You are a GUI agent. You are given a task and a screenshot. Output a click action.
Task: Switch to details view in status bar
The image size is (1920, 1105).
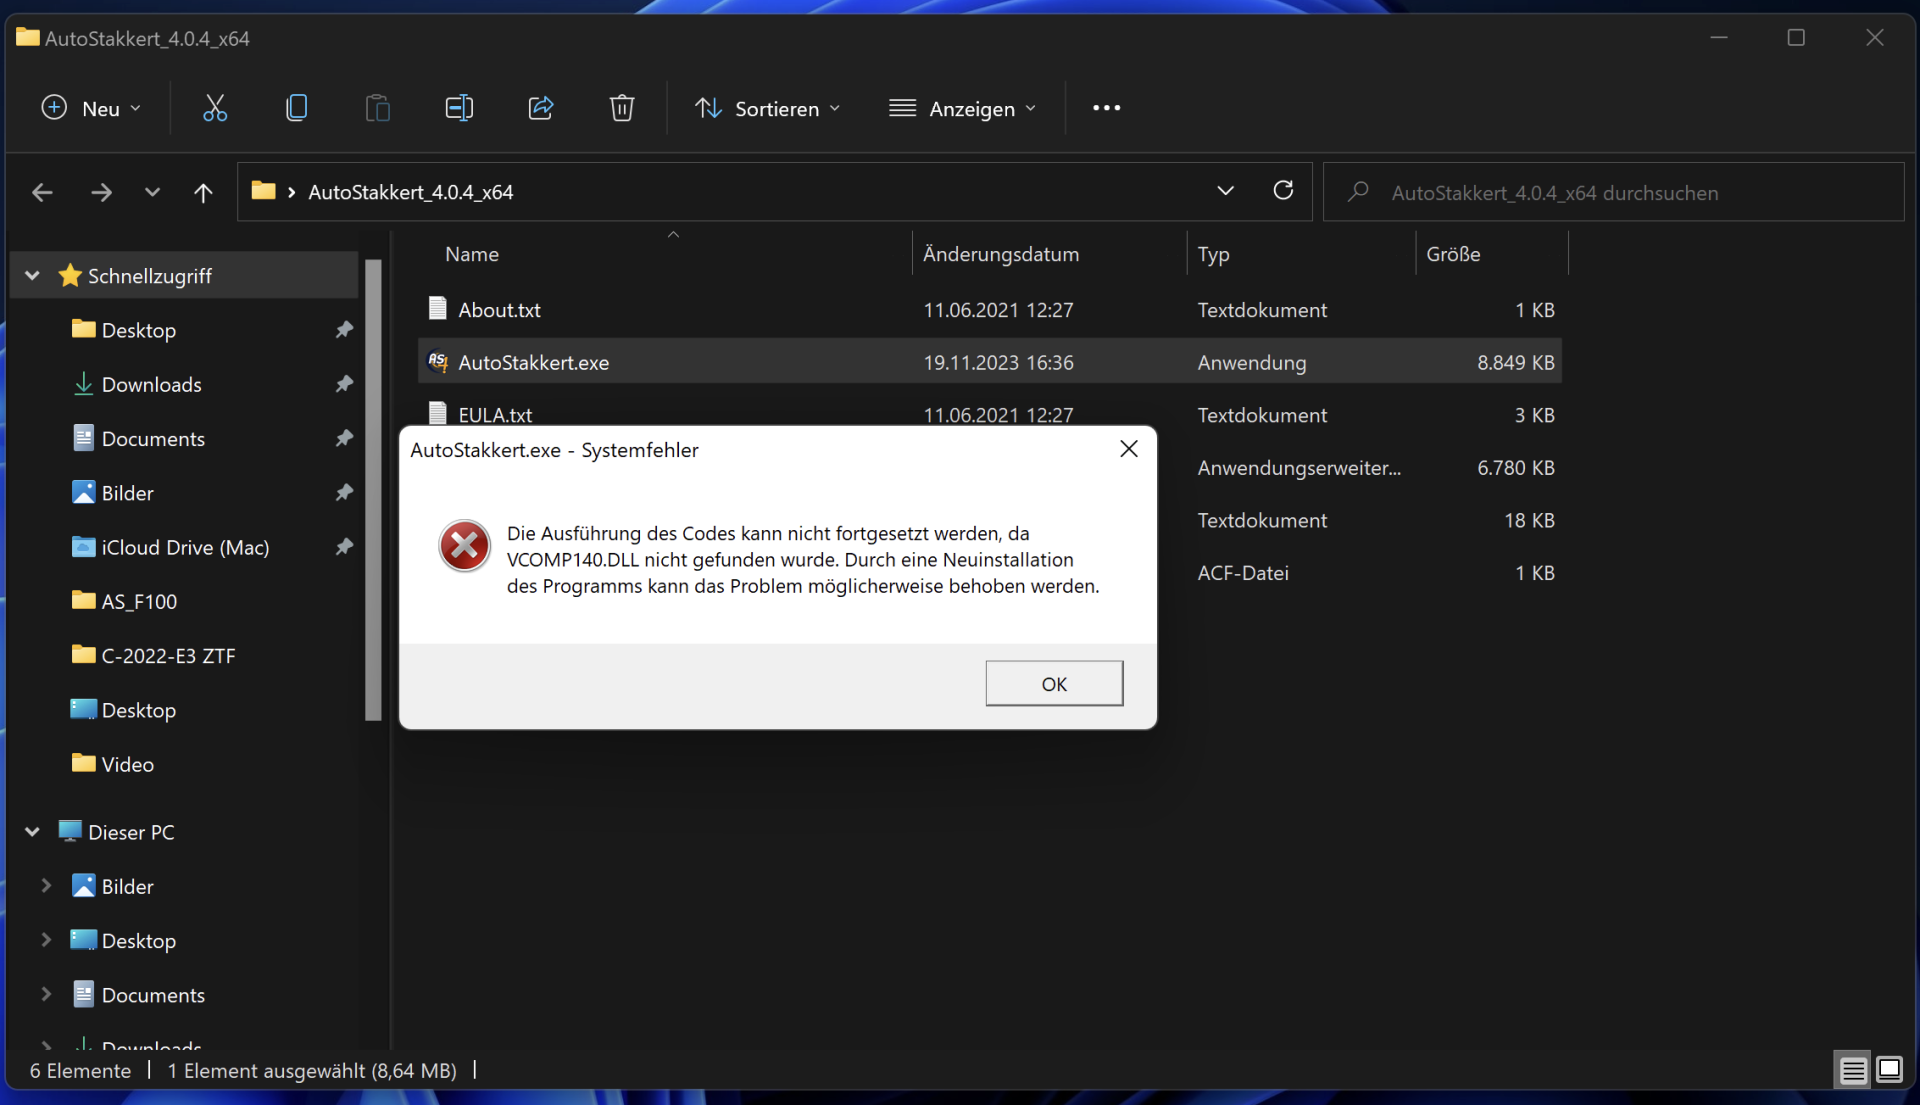click(1853, 1070)
